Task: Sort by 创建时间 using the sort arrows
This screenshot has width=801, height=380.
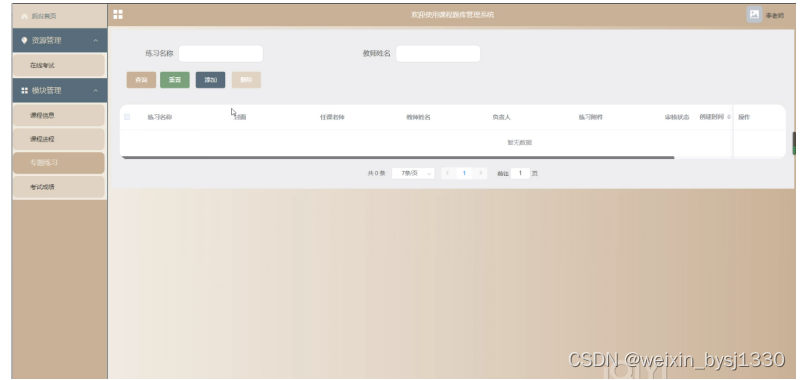Action: click(x=728, y=117)
